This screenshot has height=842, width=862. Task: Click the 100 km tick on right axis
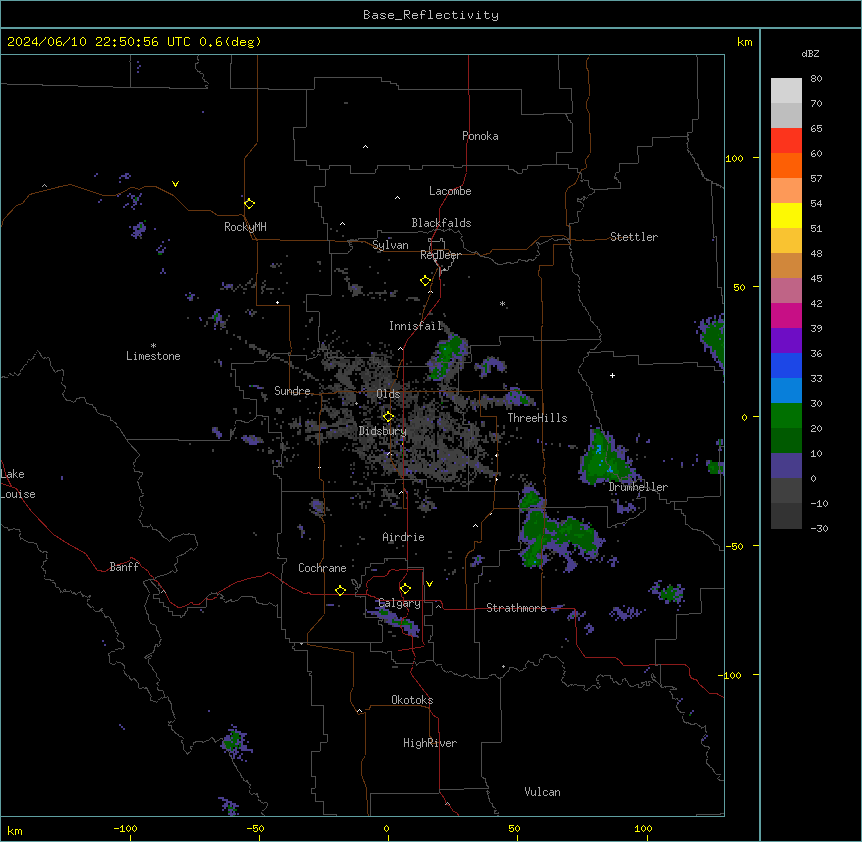tap(734, 158)
